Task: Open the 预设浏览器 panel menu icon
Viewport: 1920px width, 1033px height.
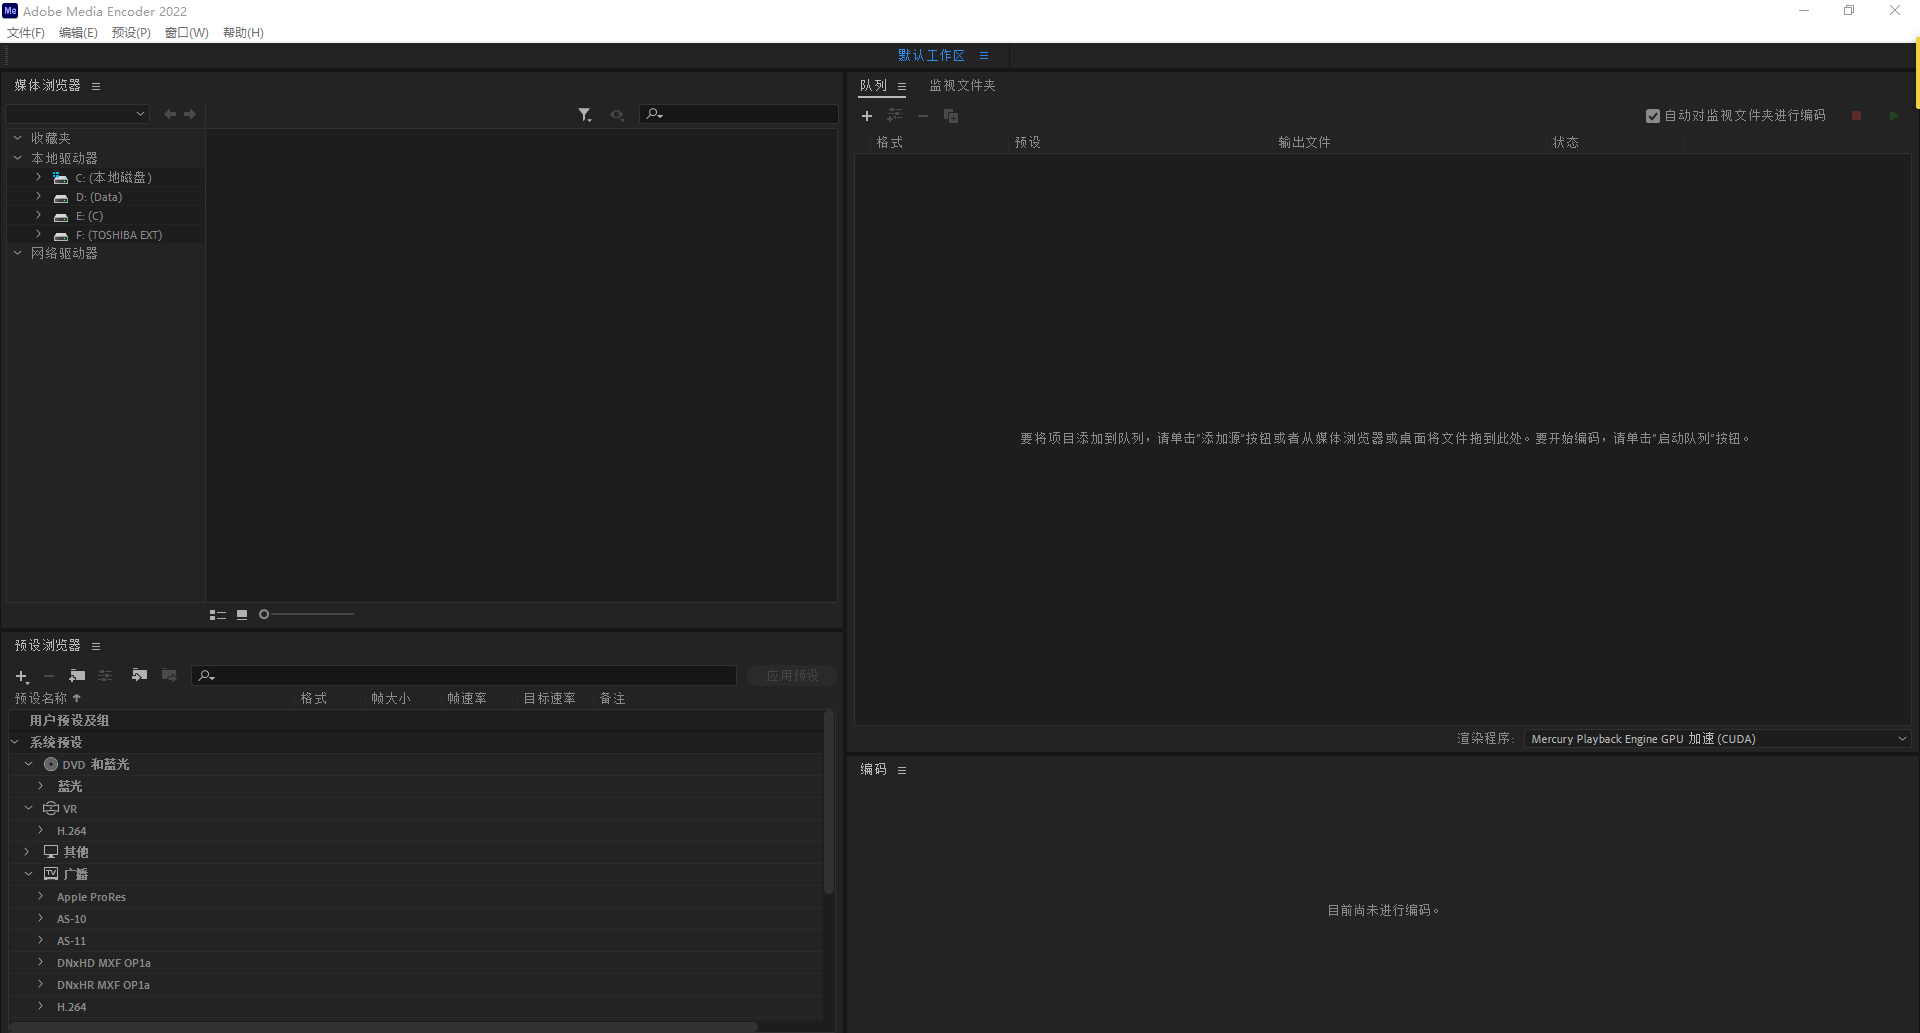Action: [96, 646]
